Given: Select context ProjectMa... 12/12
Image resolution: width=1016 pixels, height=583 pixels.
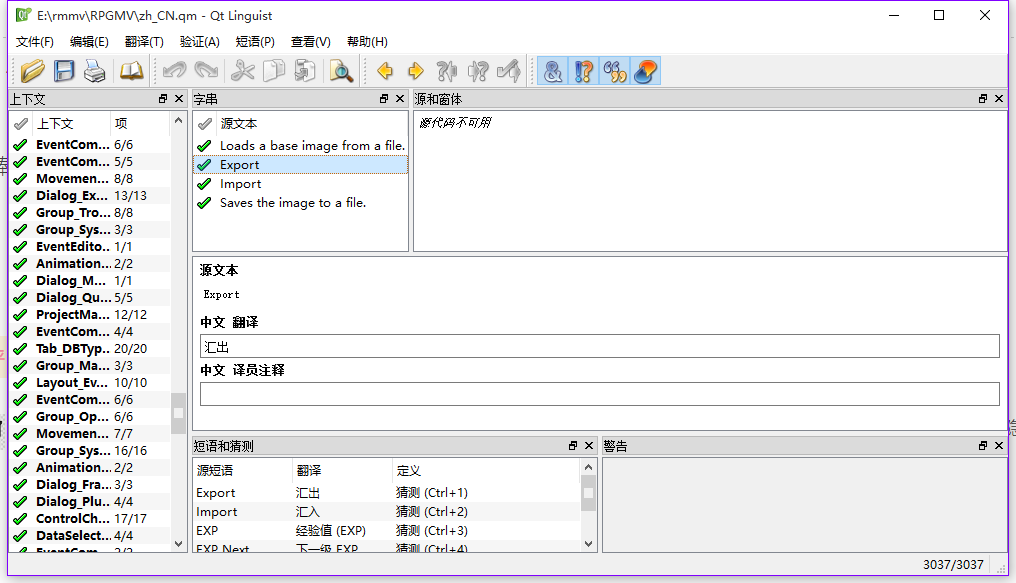Looking at the screenshot, I should click(x=91, y=315).
